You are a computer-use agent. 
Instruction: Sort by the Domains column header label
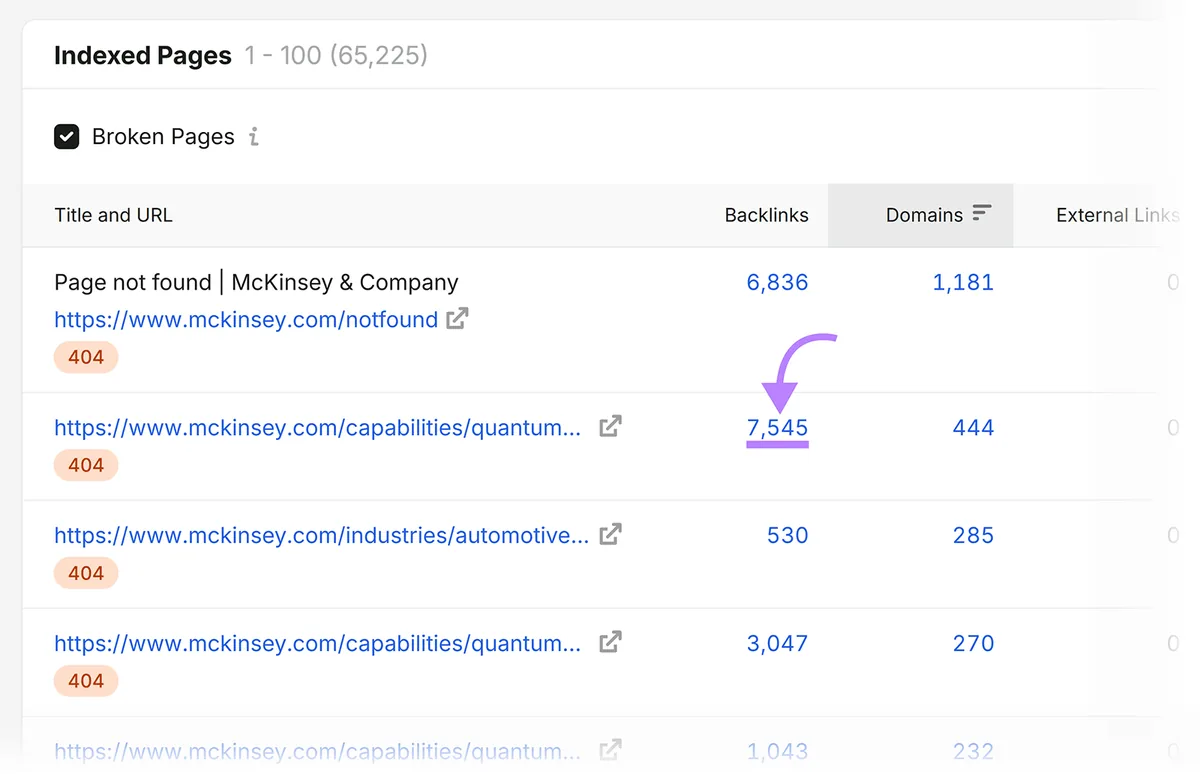pos(924,215)
